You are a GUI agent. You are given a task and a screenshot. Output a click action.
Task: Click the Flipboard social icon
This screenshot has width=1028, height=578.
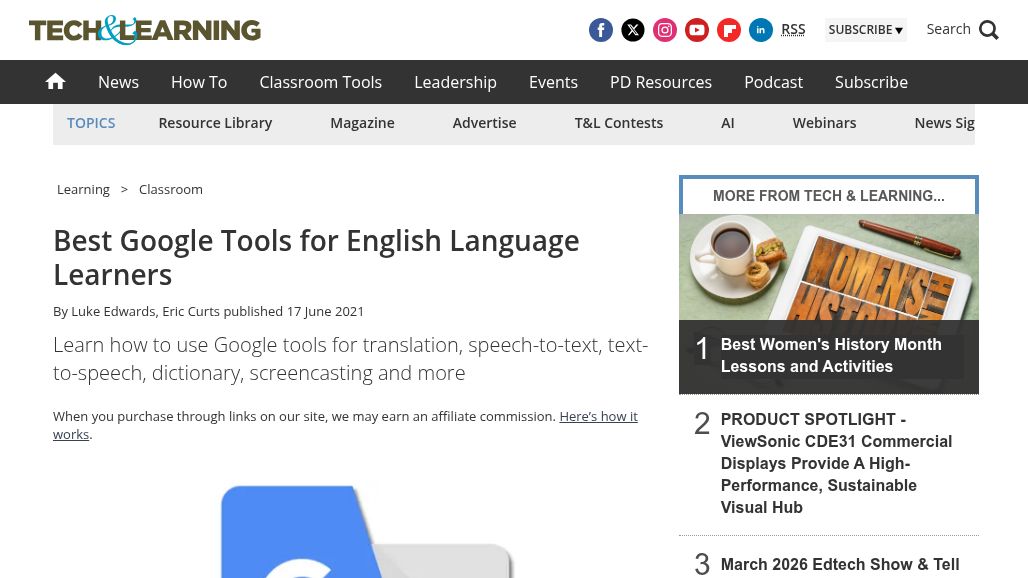(x=729, y=30)
